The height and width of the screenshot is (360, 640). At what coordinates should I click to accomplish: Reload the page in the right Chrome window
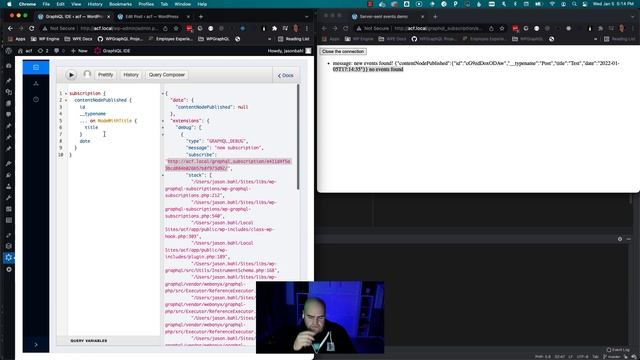(345, 29)
